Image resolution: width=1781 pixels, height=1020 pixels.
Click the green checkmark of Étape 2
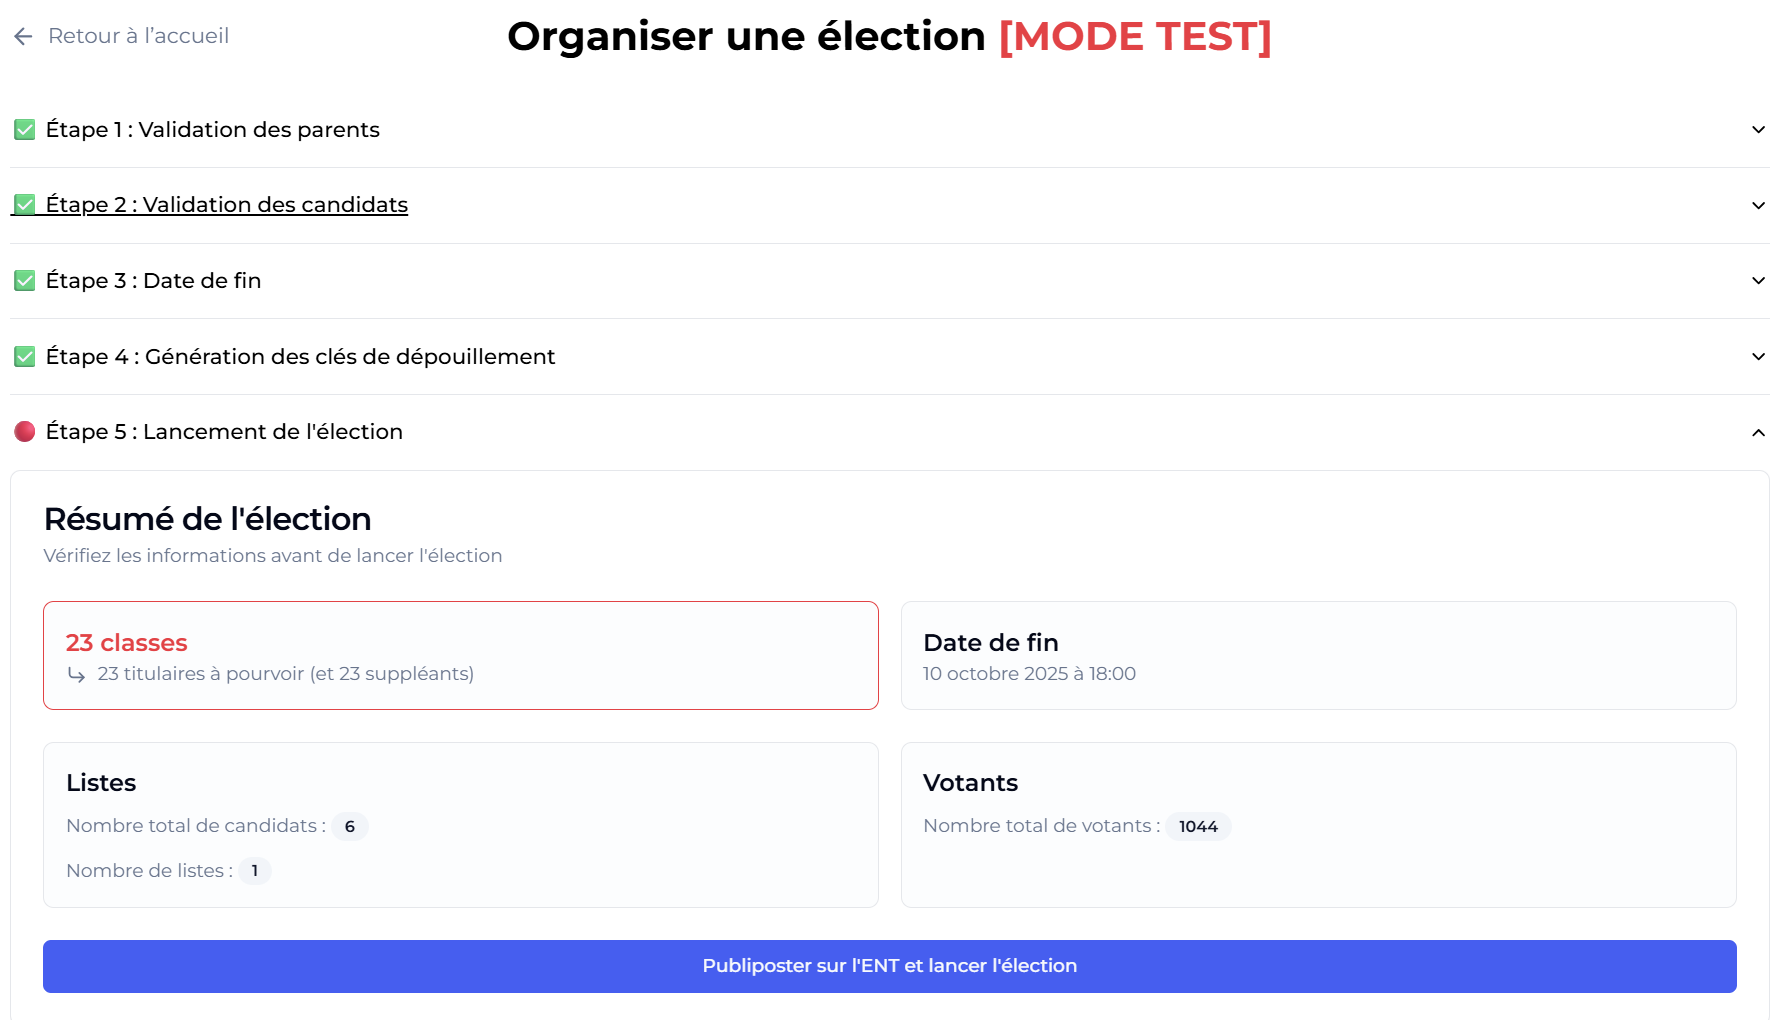coord(24,204)
